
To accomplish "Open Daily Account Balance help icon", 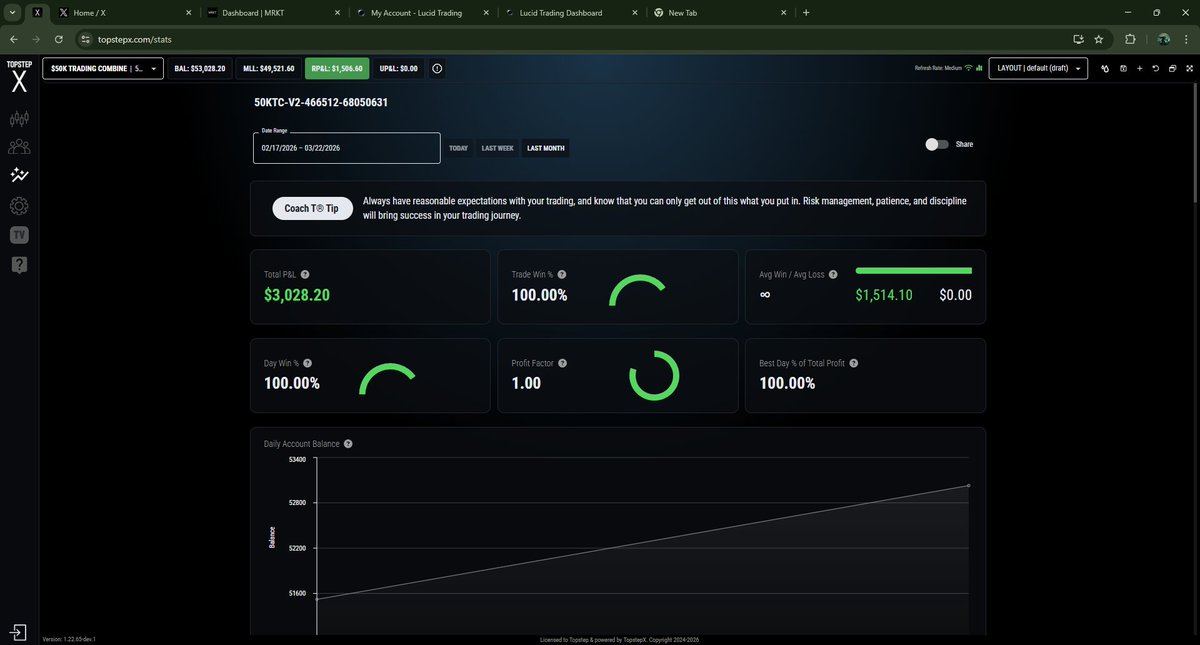I will point(348,443).
